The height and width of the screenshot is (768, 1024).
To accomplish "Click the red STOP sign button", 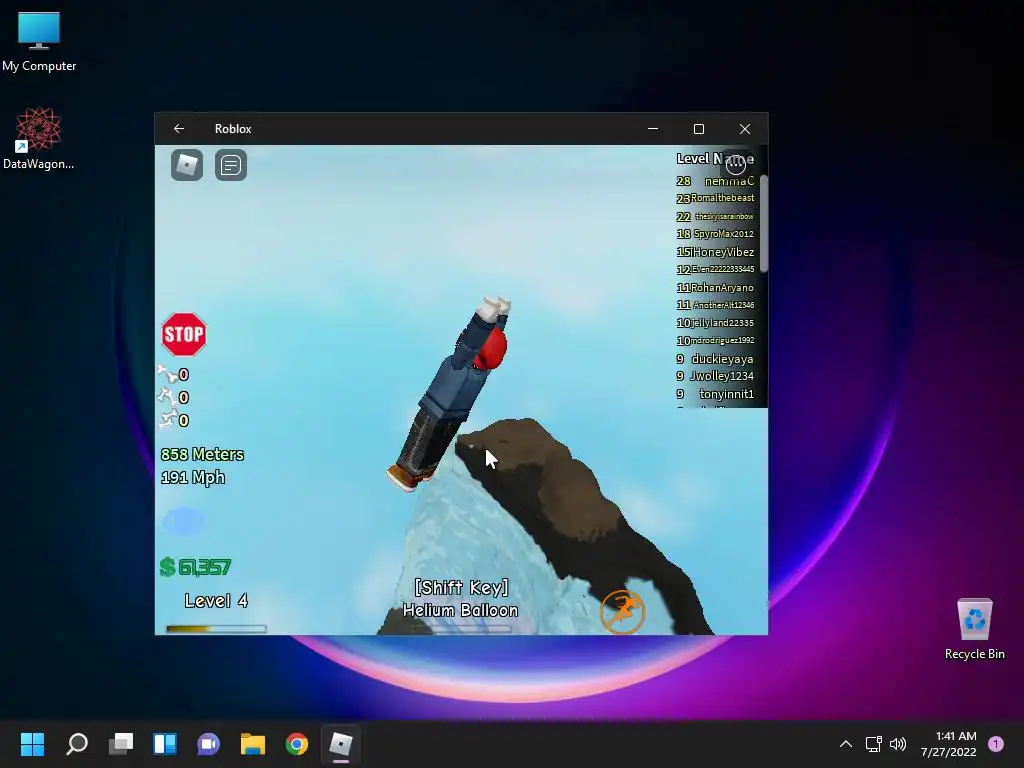I will point(184,334).
